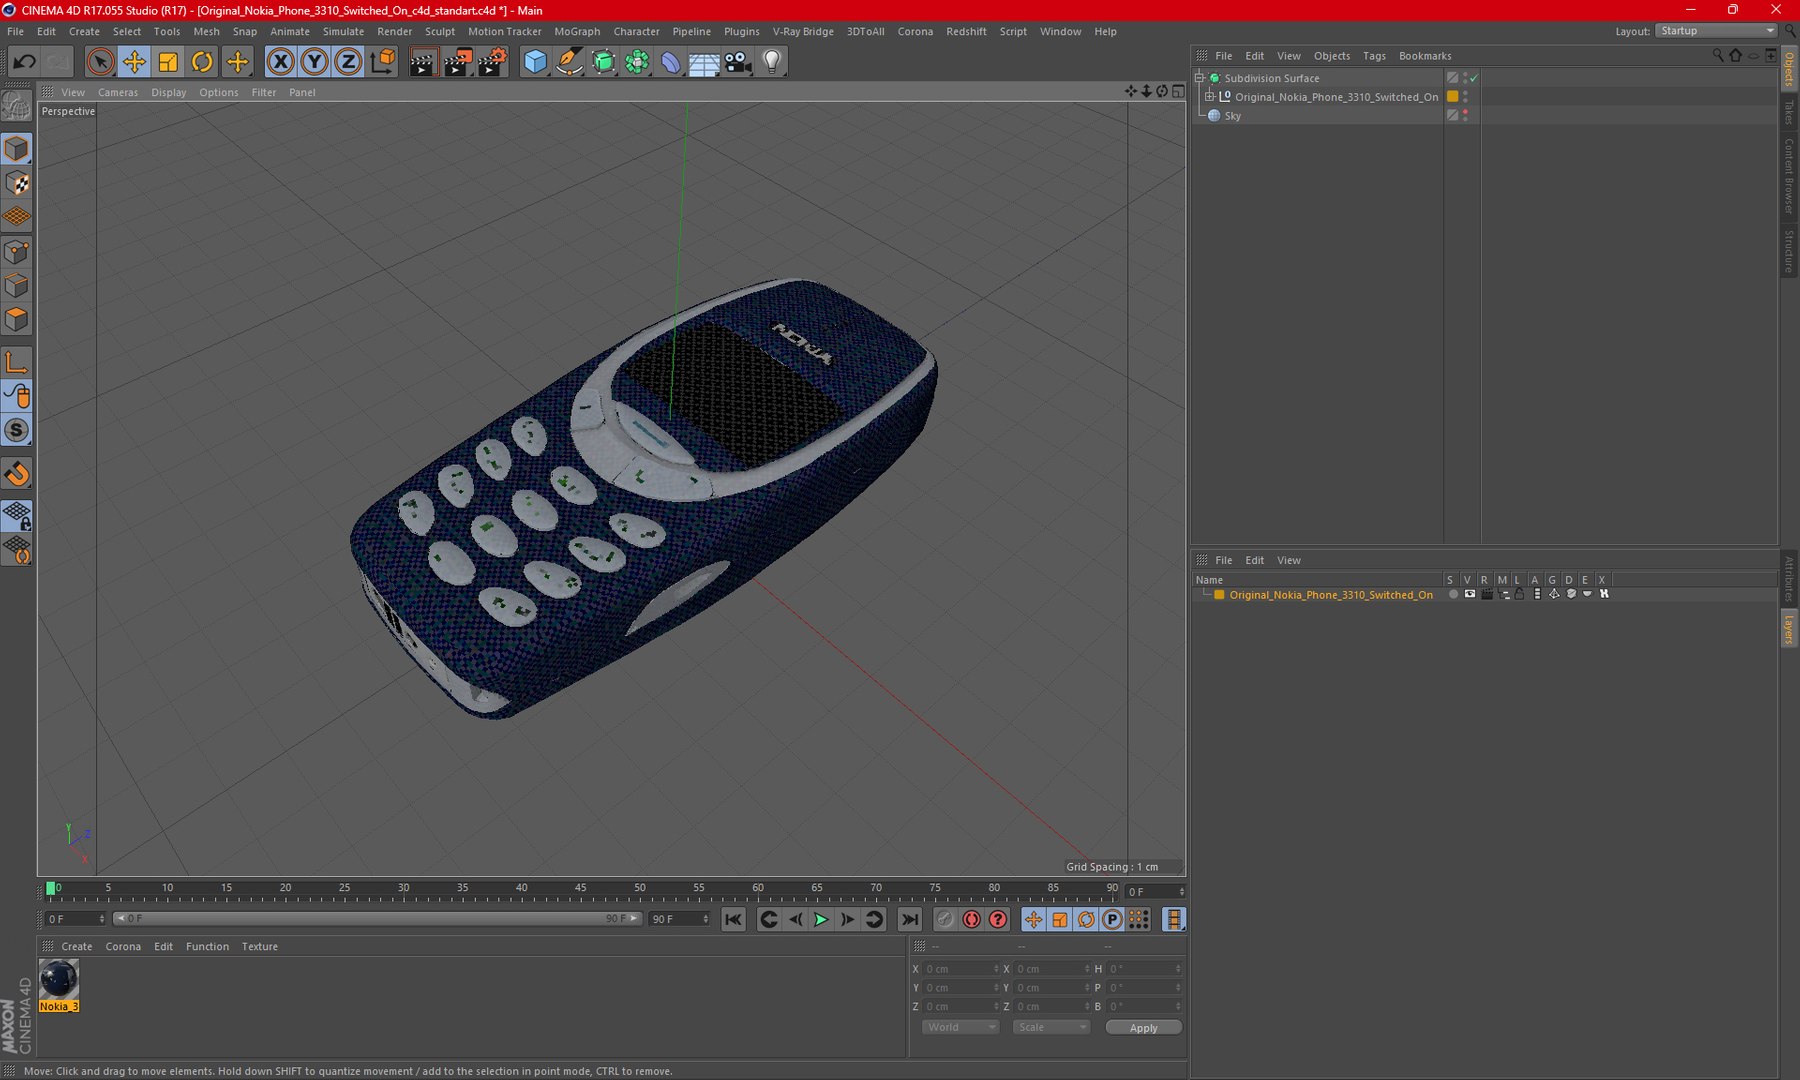Activate the Rotate tool
This screenshot has width=1800, height=1080.
coord(202,62)
